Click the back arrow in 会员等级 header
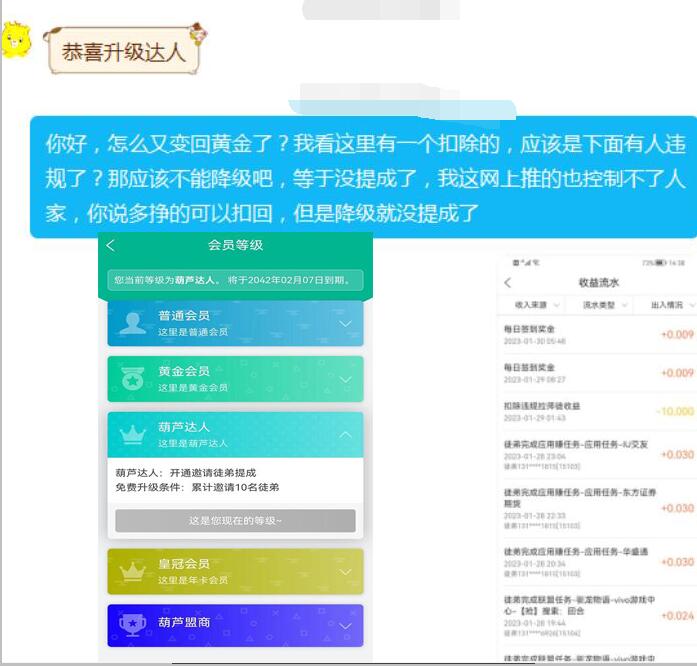The image size is (697, 666). (111, 246)
